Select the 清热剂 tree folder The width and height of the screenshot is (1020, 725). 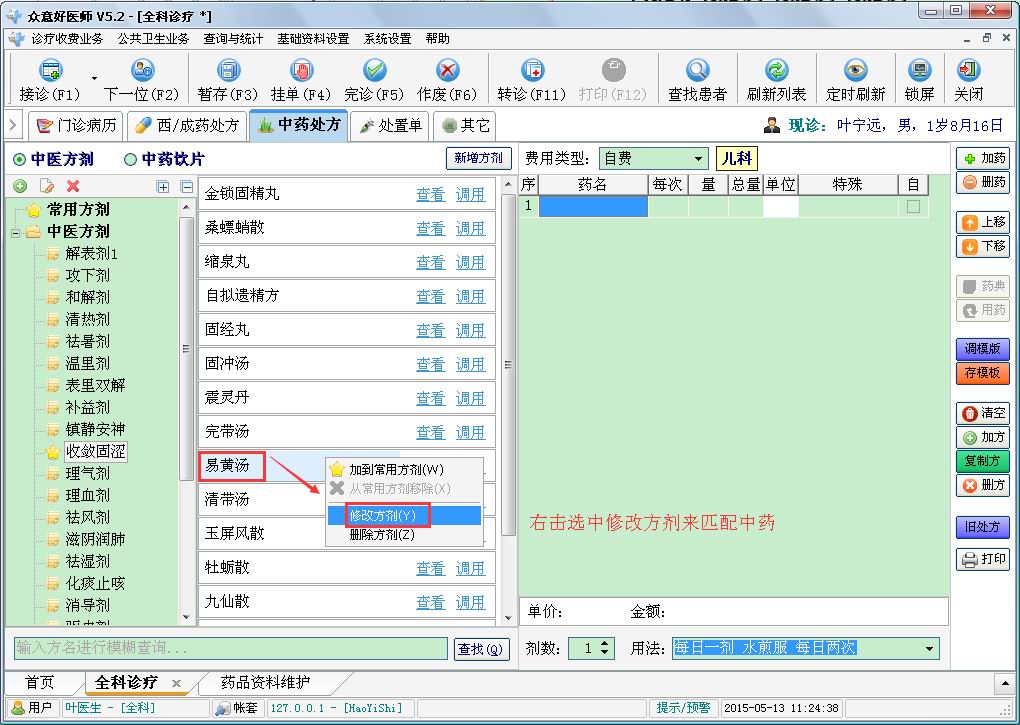click(88, 319)
